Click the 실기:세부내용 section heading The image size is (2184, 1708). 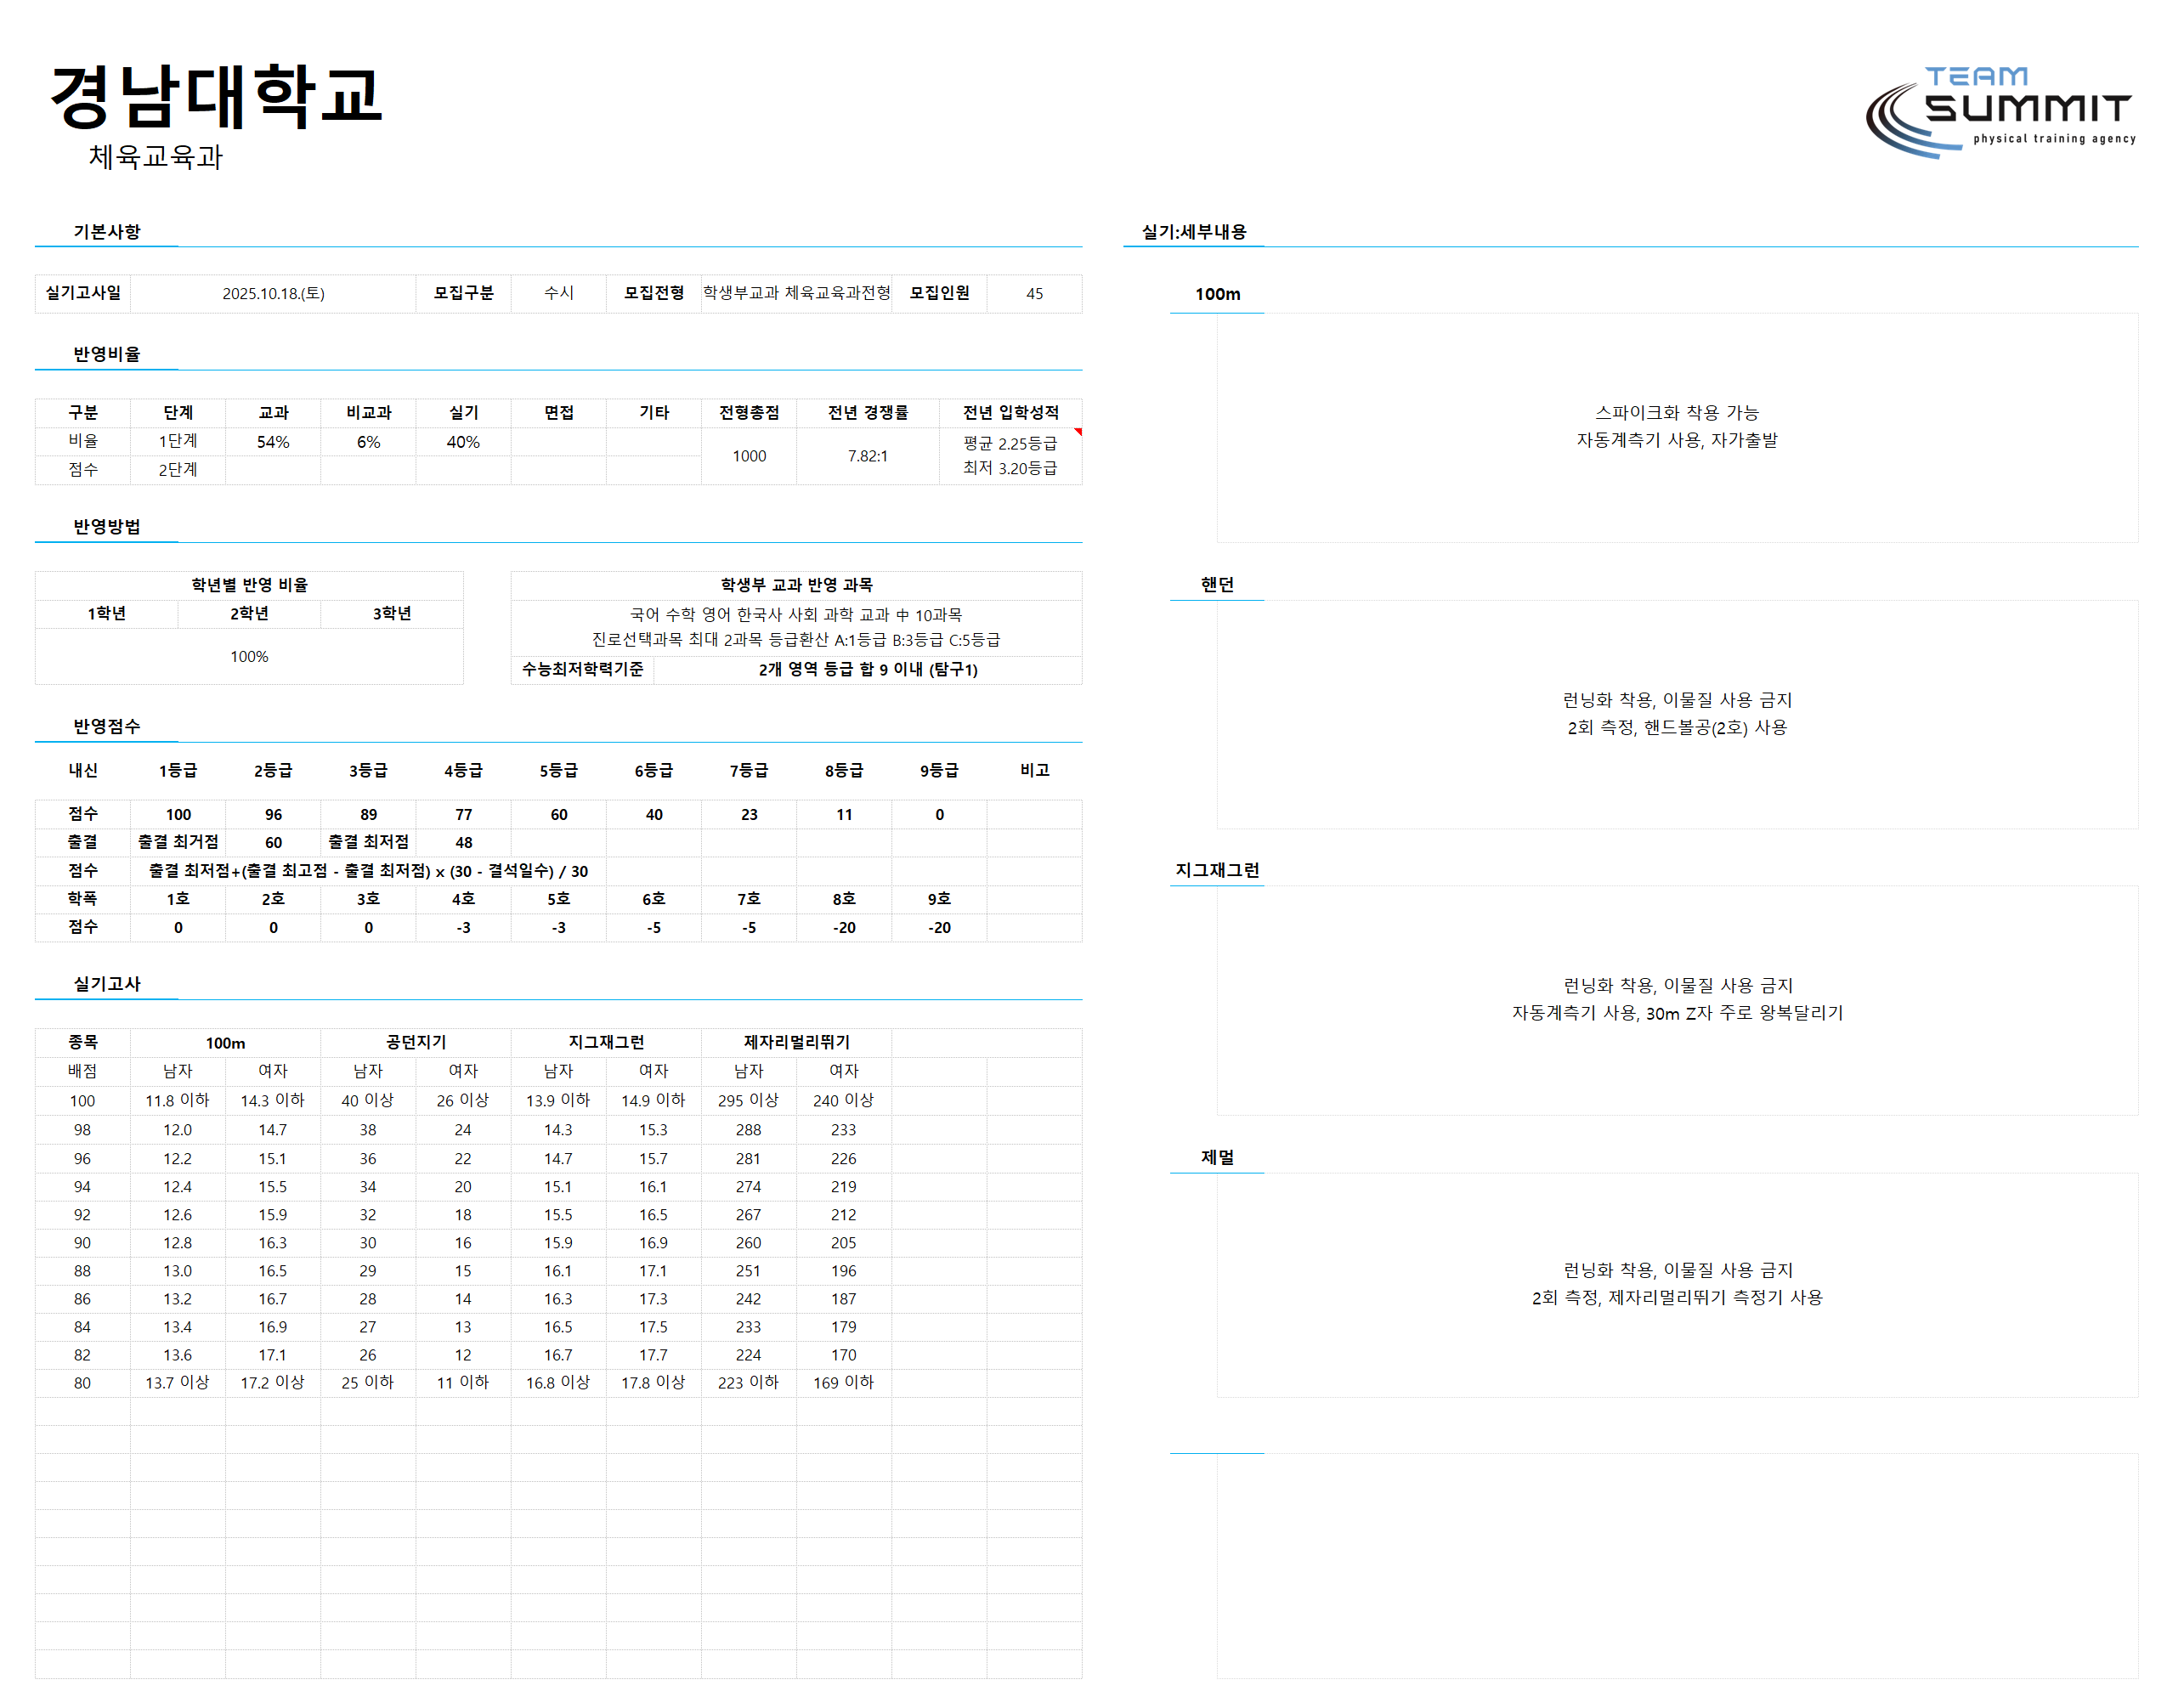(x=1194, y=231)
